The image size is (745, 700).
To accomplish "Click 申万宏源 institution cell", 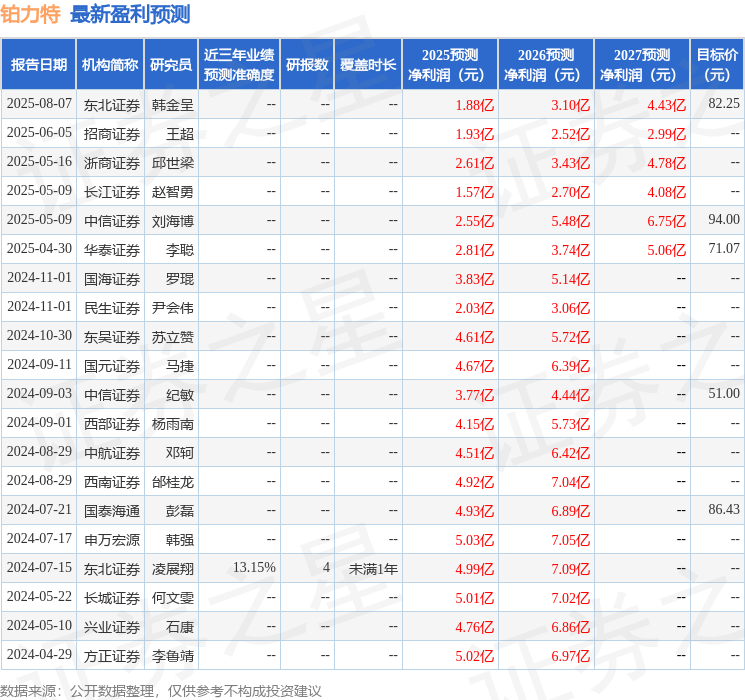I will pyautogui.click(x=112, y=540).
